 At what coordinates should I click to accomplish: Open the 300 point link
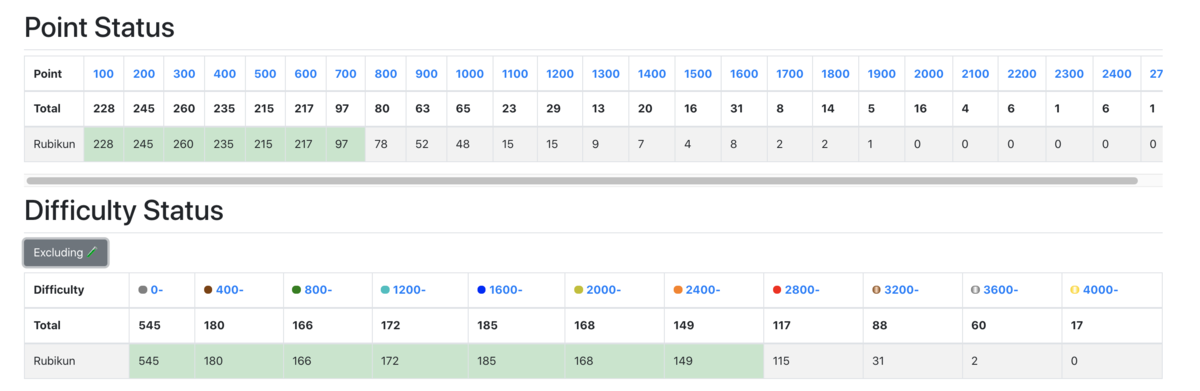(x=184, y=74)
